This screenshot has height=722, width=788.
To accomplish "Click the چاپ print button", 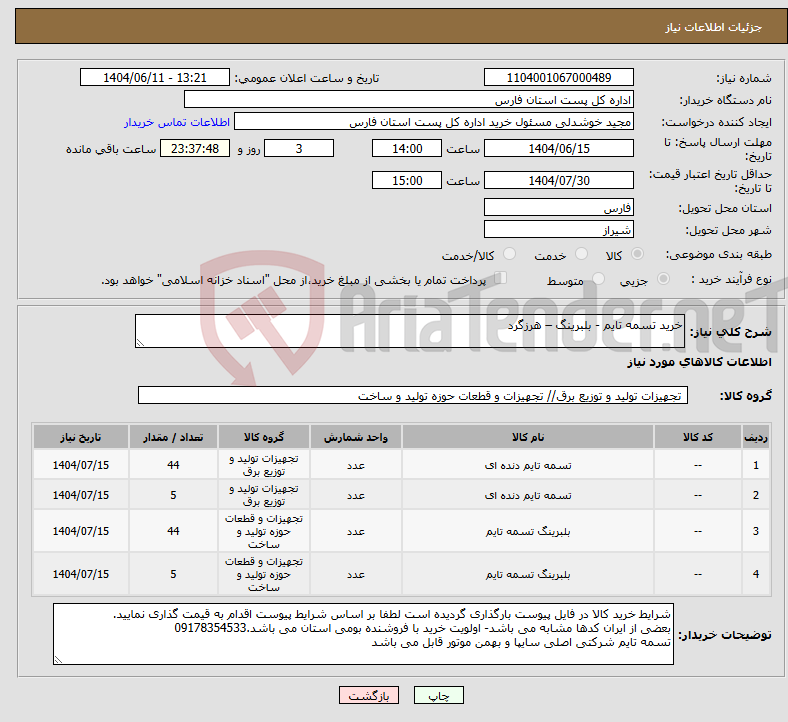I will [x=438, y=695].
